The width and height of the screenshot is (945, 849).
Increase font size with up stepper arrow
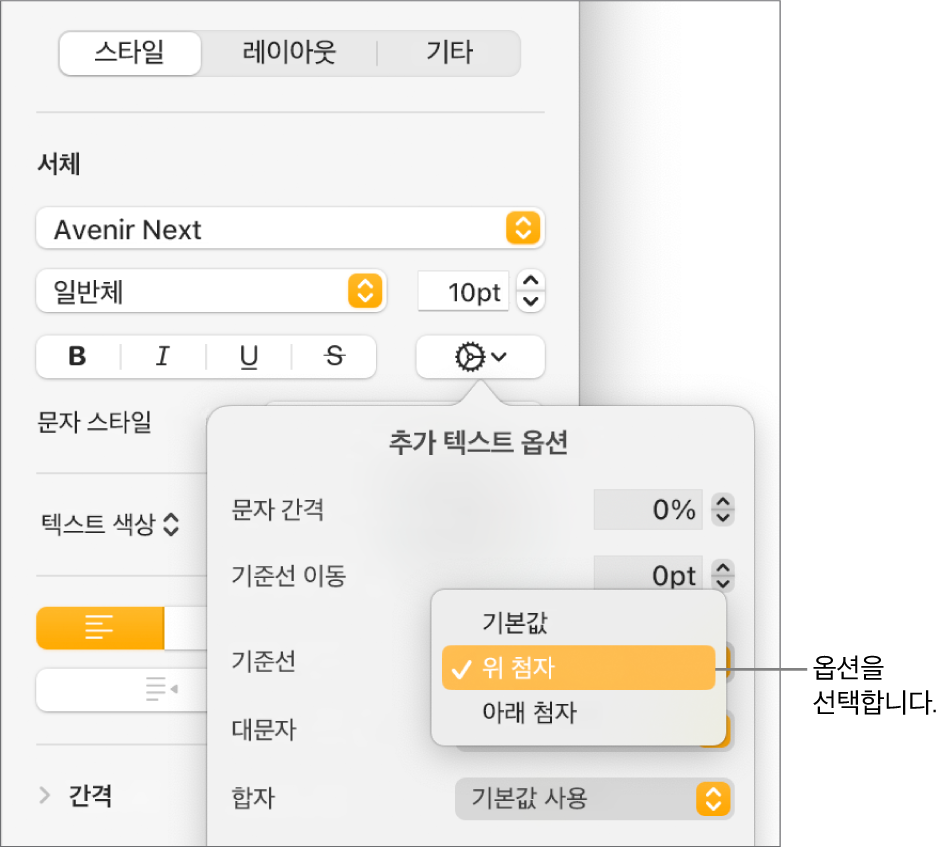coord(530,281)
